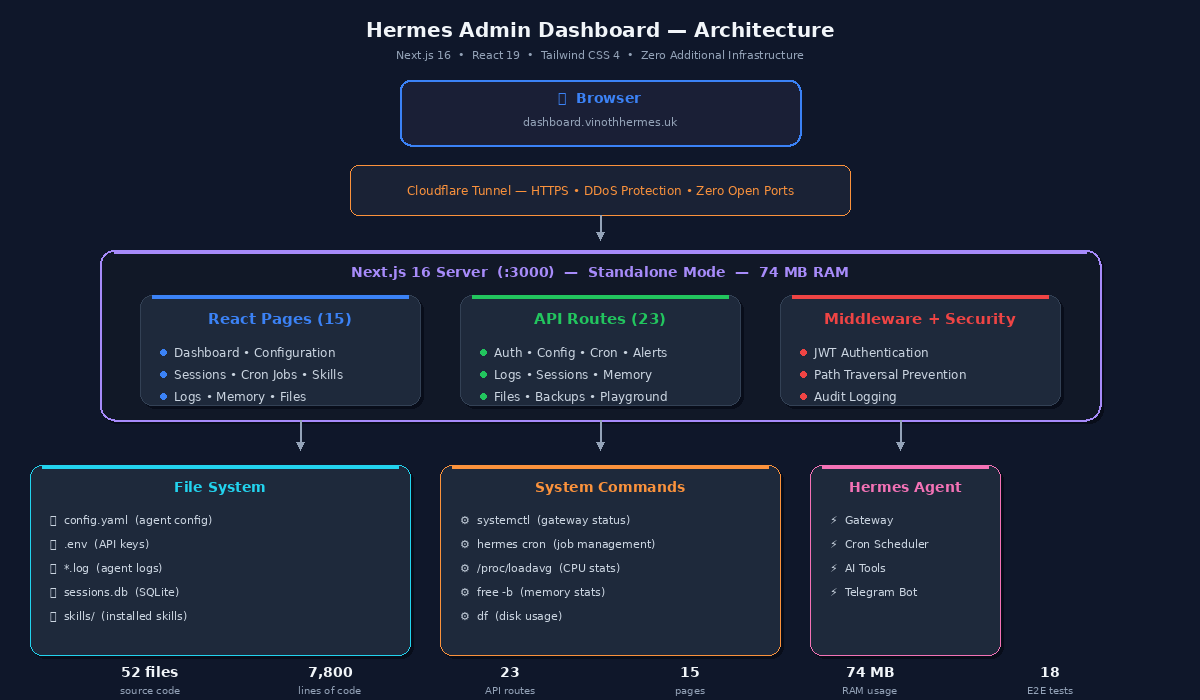Click the /proc/loadavg (CPU stats) text
Screen dimensions: 1200x700
pyautogui.click(x=548, y=568)
